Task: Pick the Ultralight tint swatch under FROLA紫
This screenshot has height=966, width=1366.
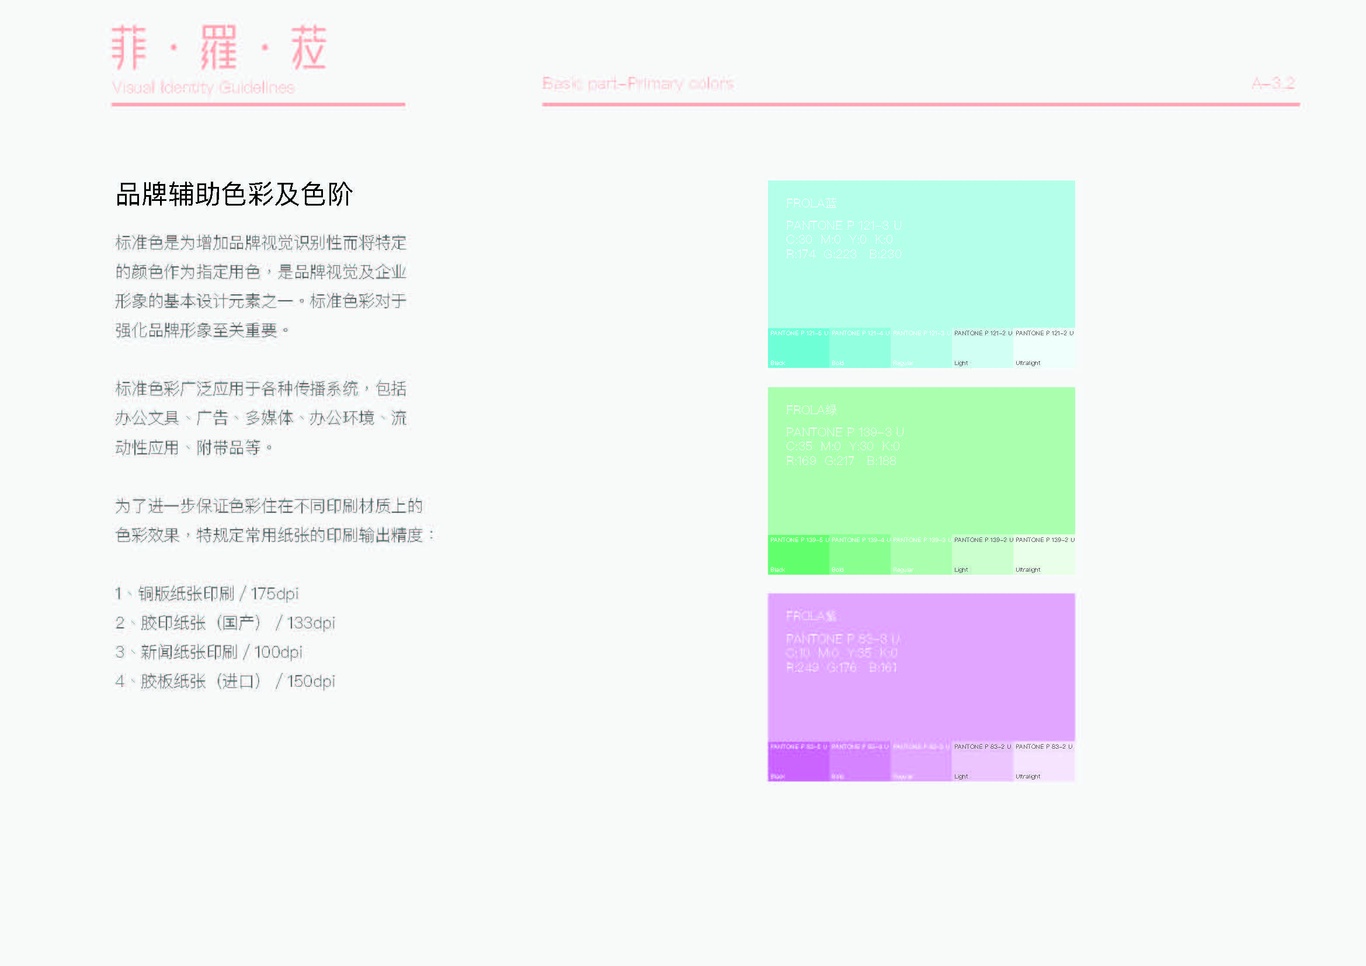Action: pos(1044,761)
